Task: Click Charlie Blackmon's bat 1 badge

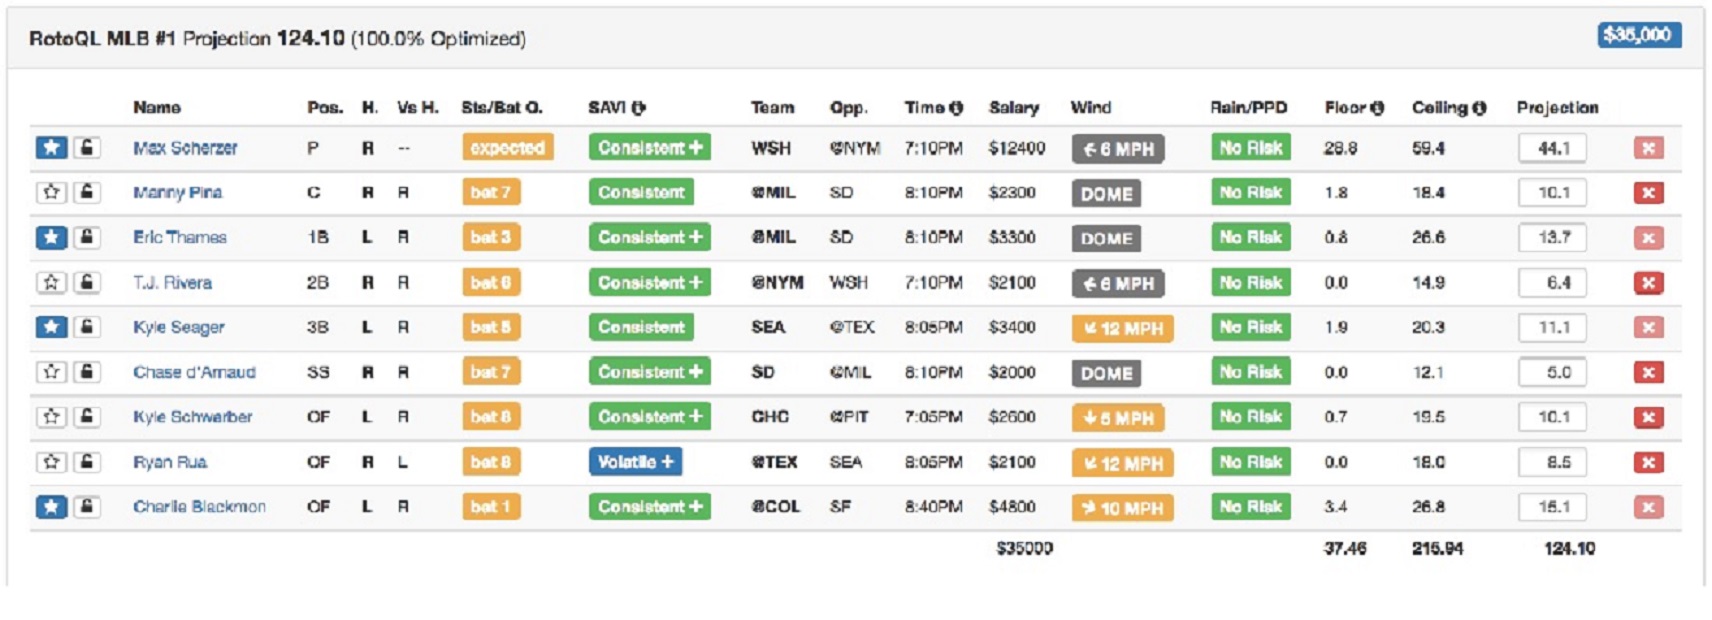Action: pyautogui.click(x=490, y=507)
